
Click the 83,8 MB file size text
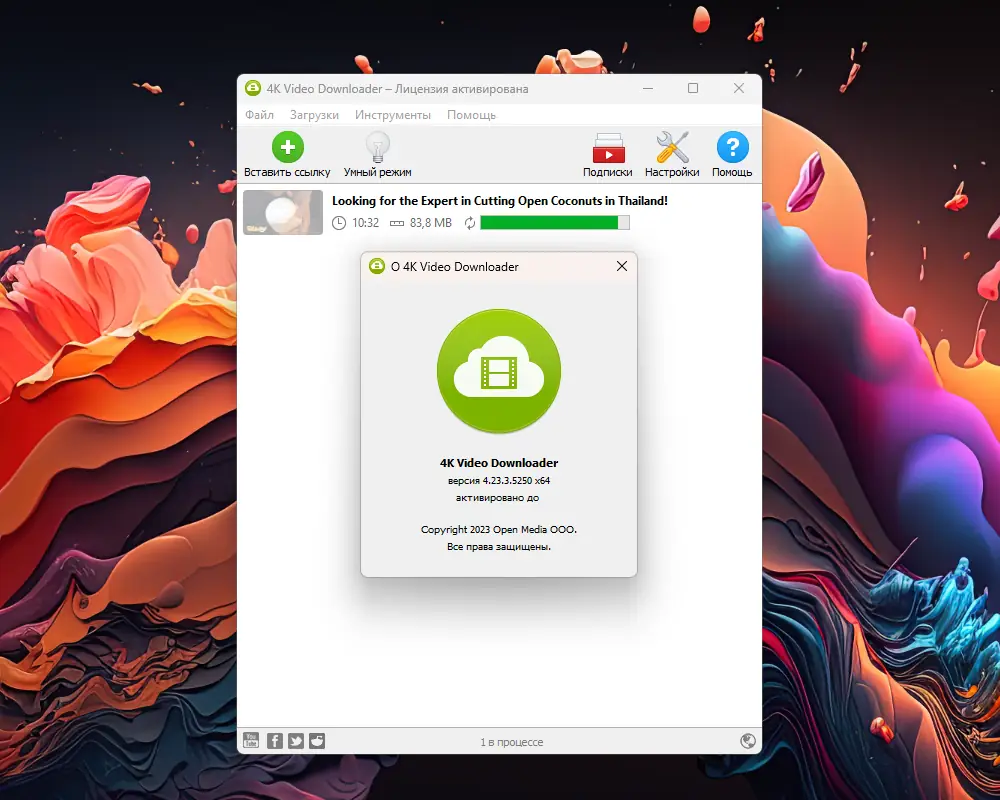click(430, 223)
